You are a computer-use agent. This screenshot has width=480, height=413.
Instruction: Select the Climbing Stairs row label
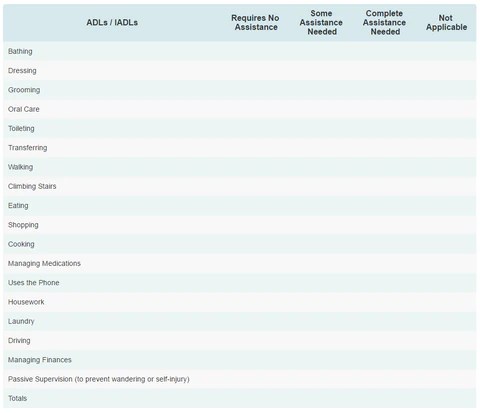(x=32, y=186)
